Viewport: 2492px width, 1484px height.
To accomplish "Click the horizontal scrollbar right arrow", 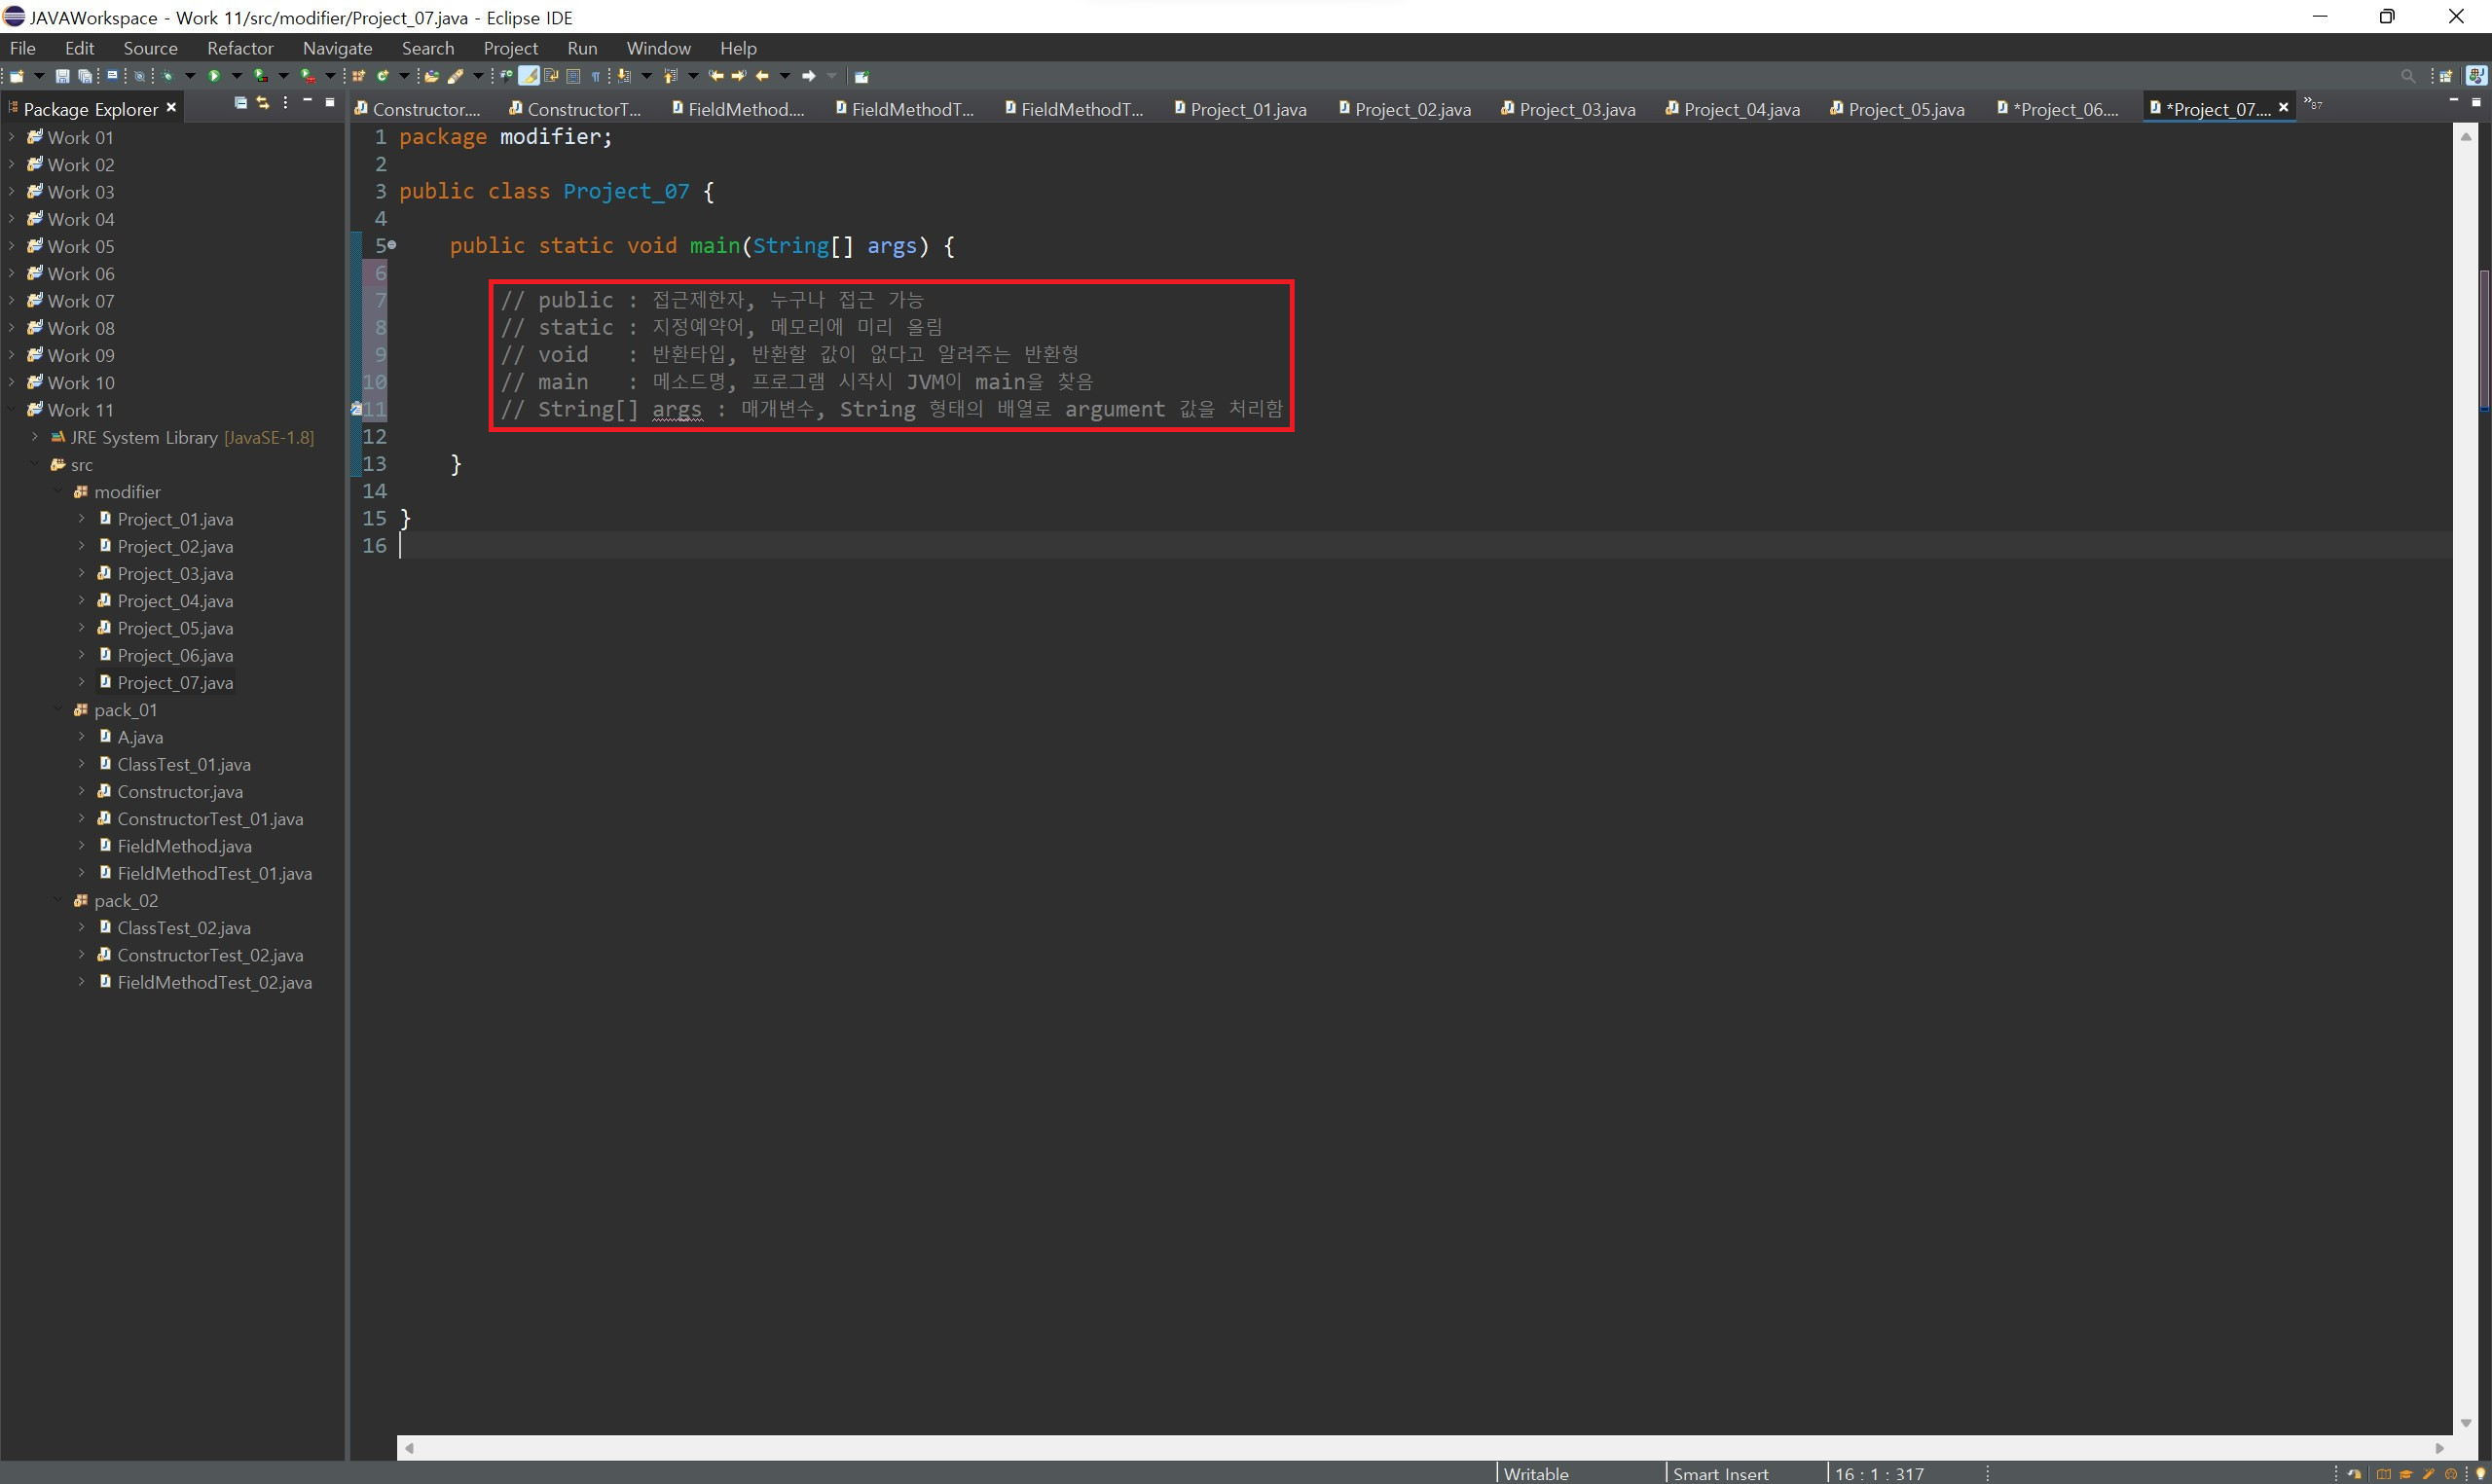I will [2439, 1448].
